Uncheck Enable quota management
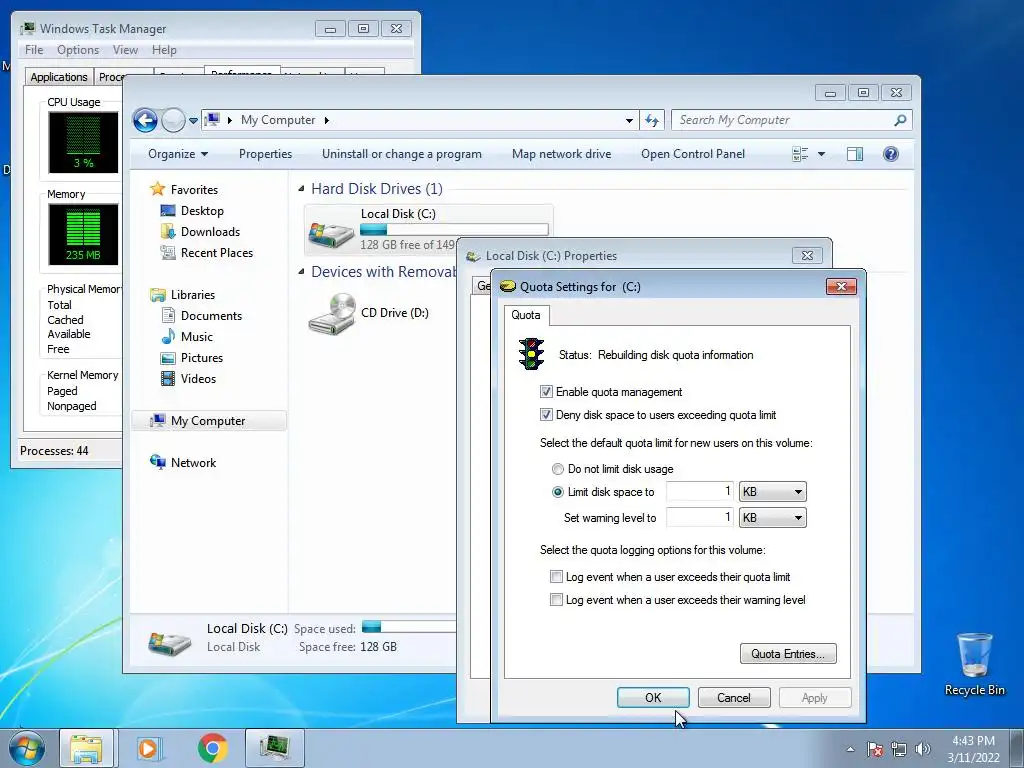 [546, 392]
